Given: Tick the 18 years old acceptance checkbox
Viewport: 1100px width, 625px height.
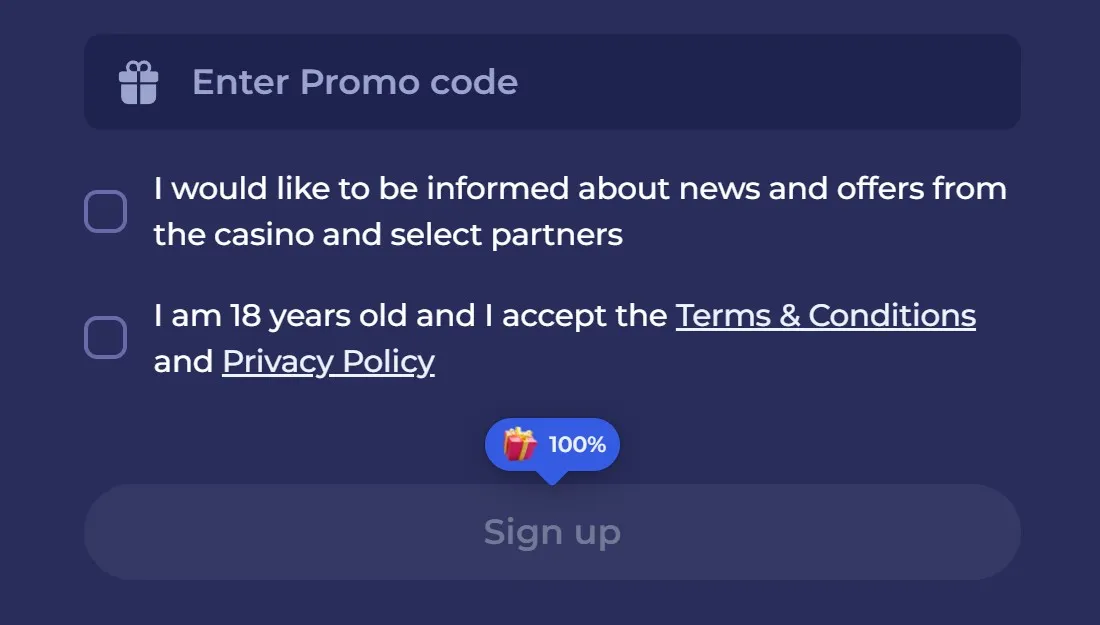Looking at the screenshot, I should (x=105, y=338).
